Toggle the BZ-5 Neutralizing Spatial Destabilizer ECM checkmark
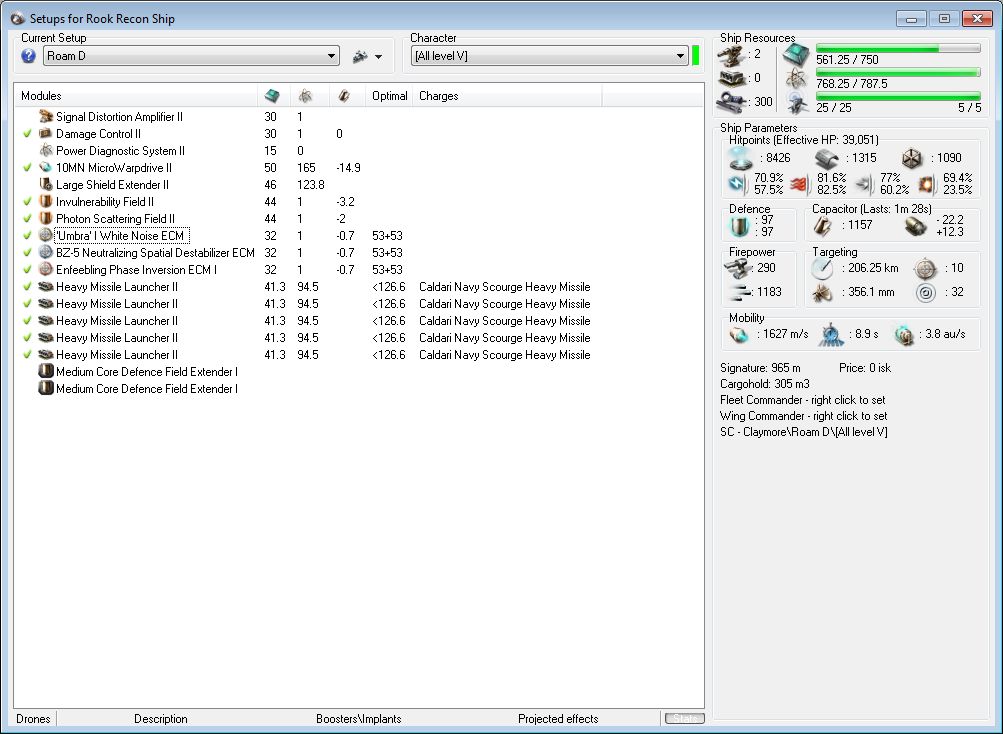The height and width of the screenshot is (734, 1003). point(27,252)
